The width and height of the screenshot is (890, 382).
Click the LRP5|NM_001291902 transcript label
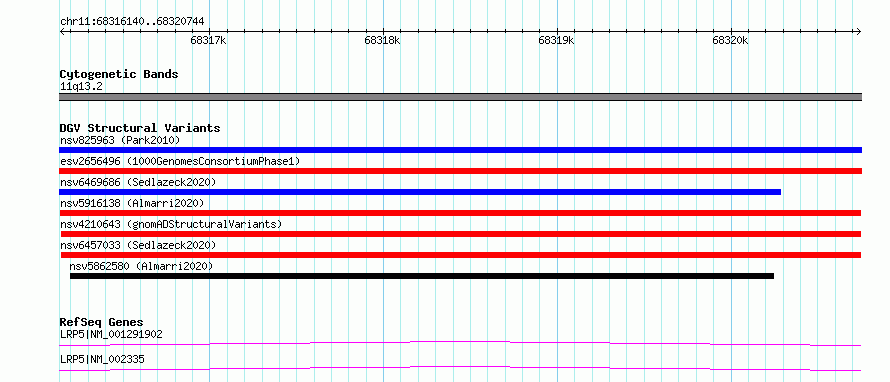[x=111, y=335]
